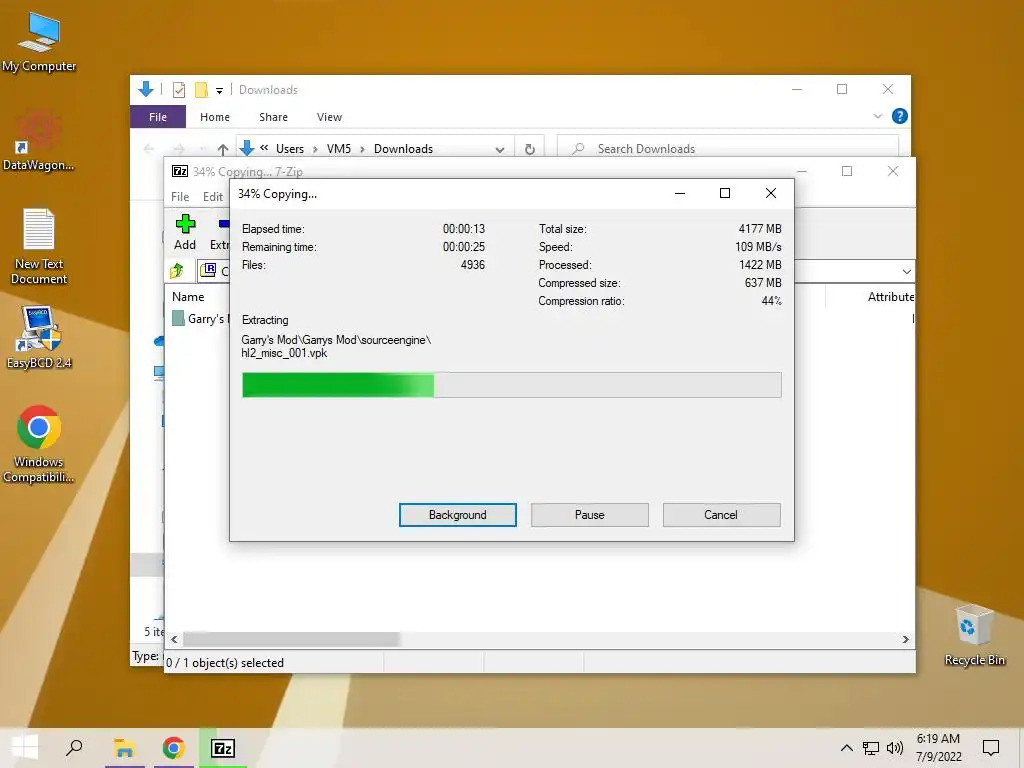This screenshot has width=1024, height=768.
Task: Open the Windows Start menu
Action: pyautogui.click(x=25, y=748)
